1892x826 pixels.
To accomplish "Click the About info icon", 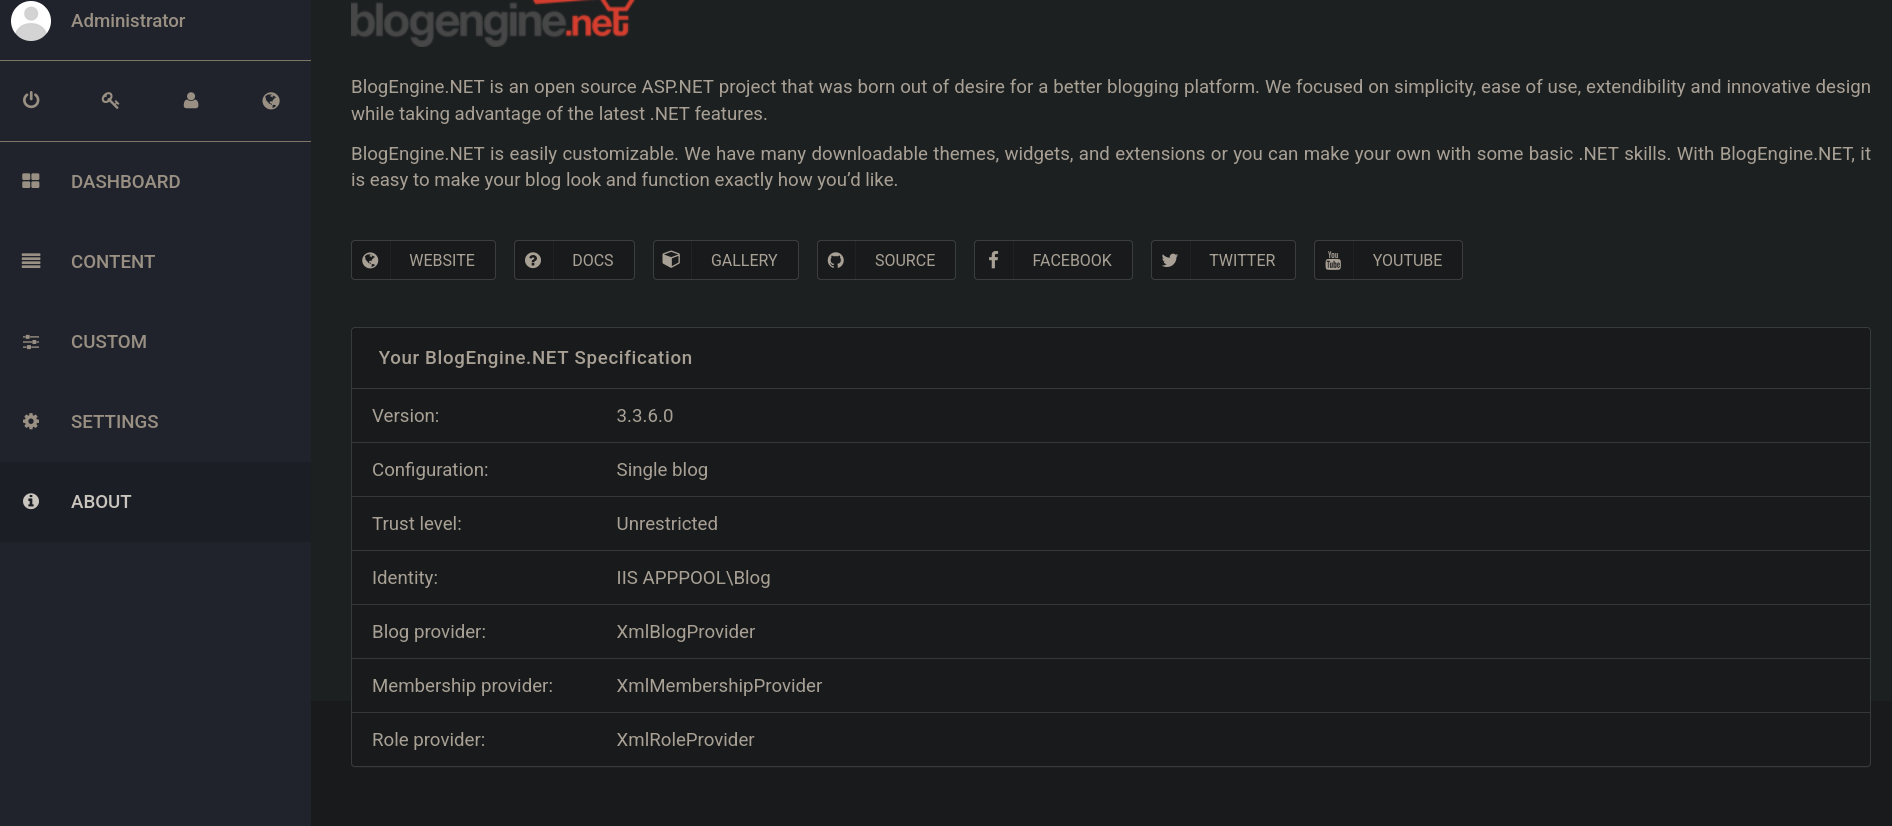I will pyautogui.click(x=31, y=501).
